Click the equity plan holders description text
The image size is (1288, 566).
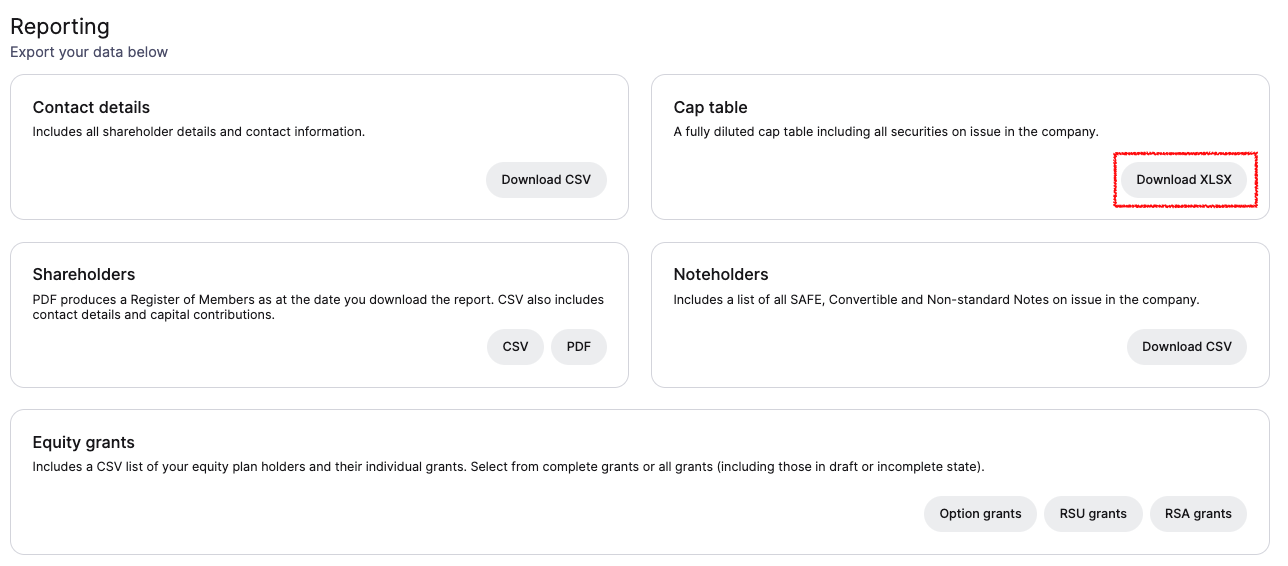[508, 466]
